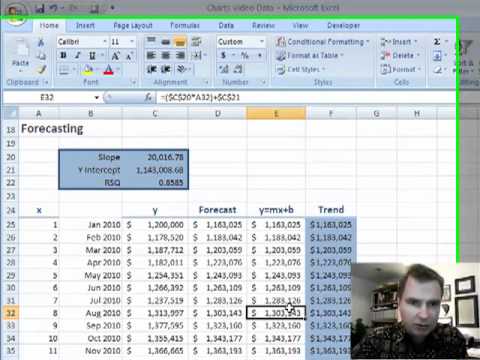The height and width of the screenshot is (360, 480).
Task: Align text to the left
Action: pyautogui.click(x=151, y=55)
